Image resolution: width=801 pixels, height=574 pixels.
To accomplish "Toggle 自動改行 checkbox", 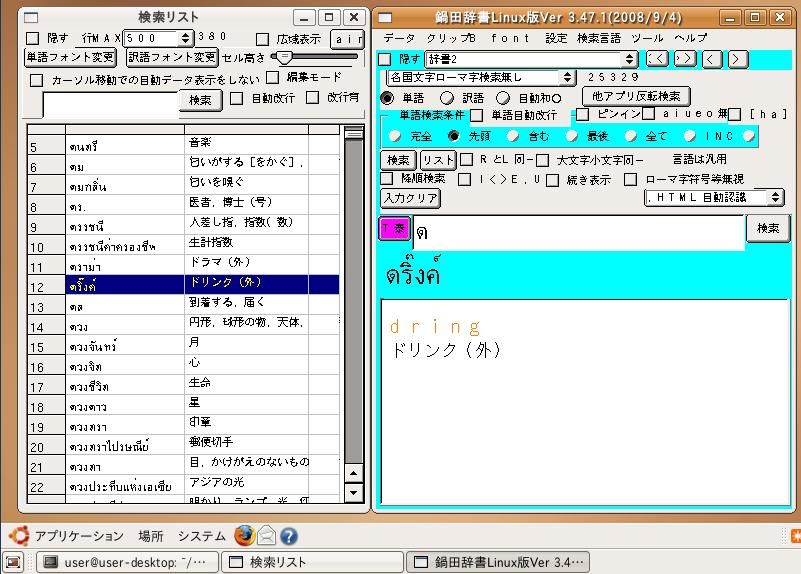I will [x=236, y=98].
